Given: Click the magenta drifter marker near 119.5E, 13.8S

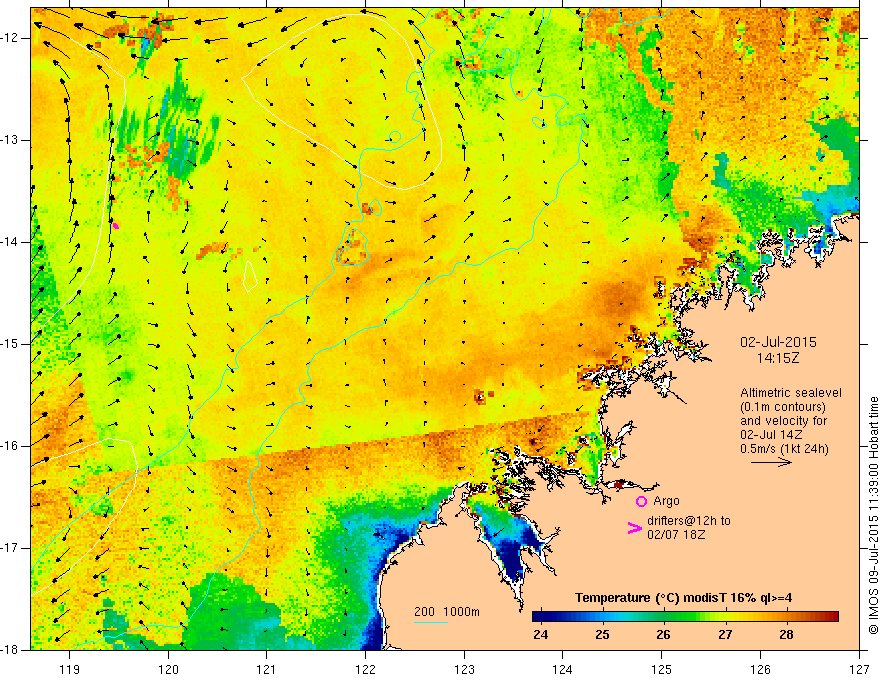Looking at the screenshot, I should coord(116,226).
